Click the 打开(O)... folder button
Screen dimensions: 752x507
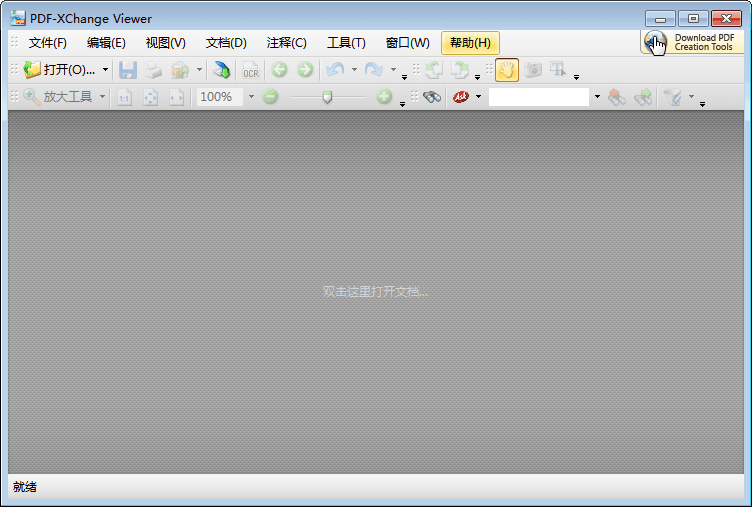click(59, 70)
